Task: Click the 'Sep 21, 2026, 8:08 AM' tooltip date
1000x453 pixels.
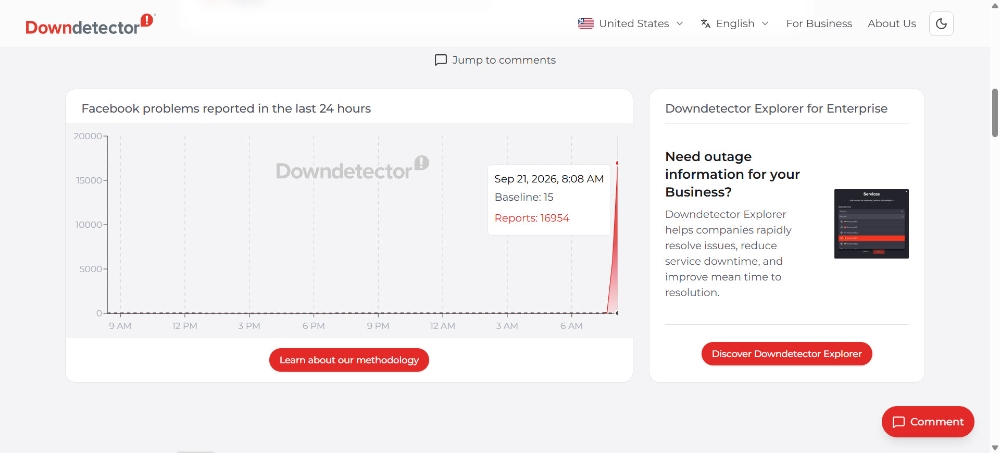Action: 548,179
